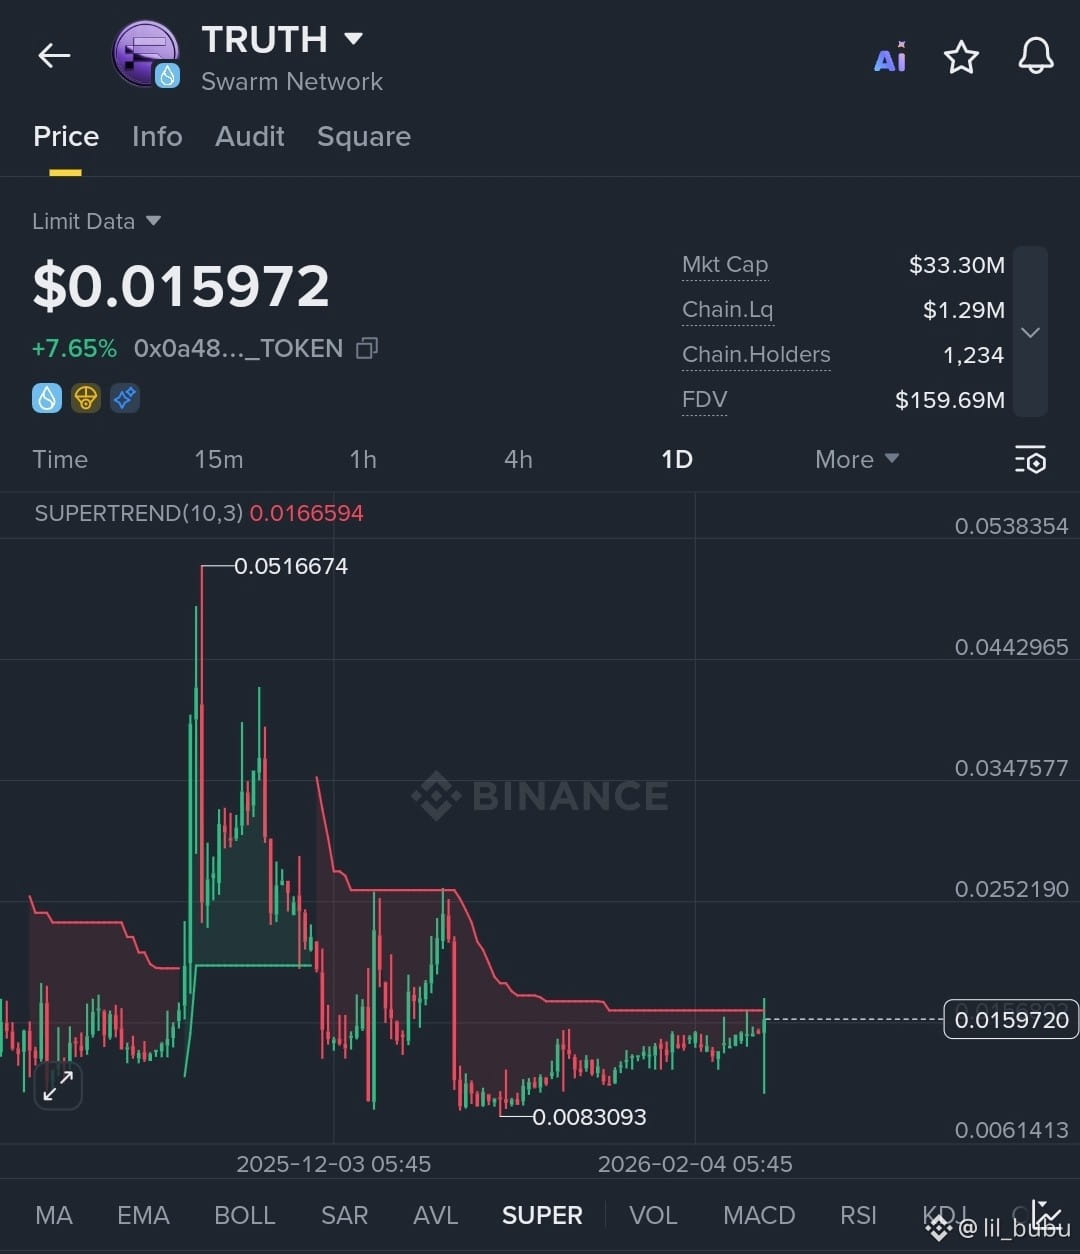Select the 15m timeframe

click(x=218, y=459)
